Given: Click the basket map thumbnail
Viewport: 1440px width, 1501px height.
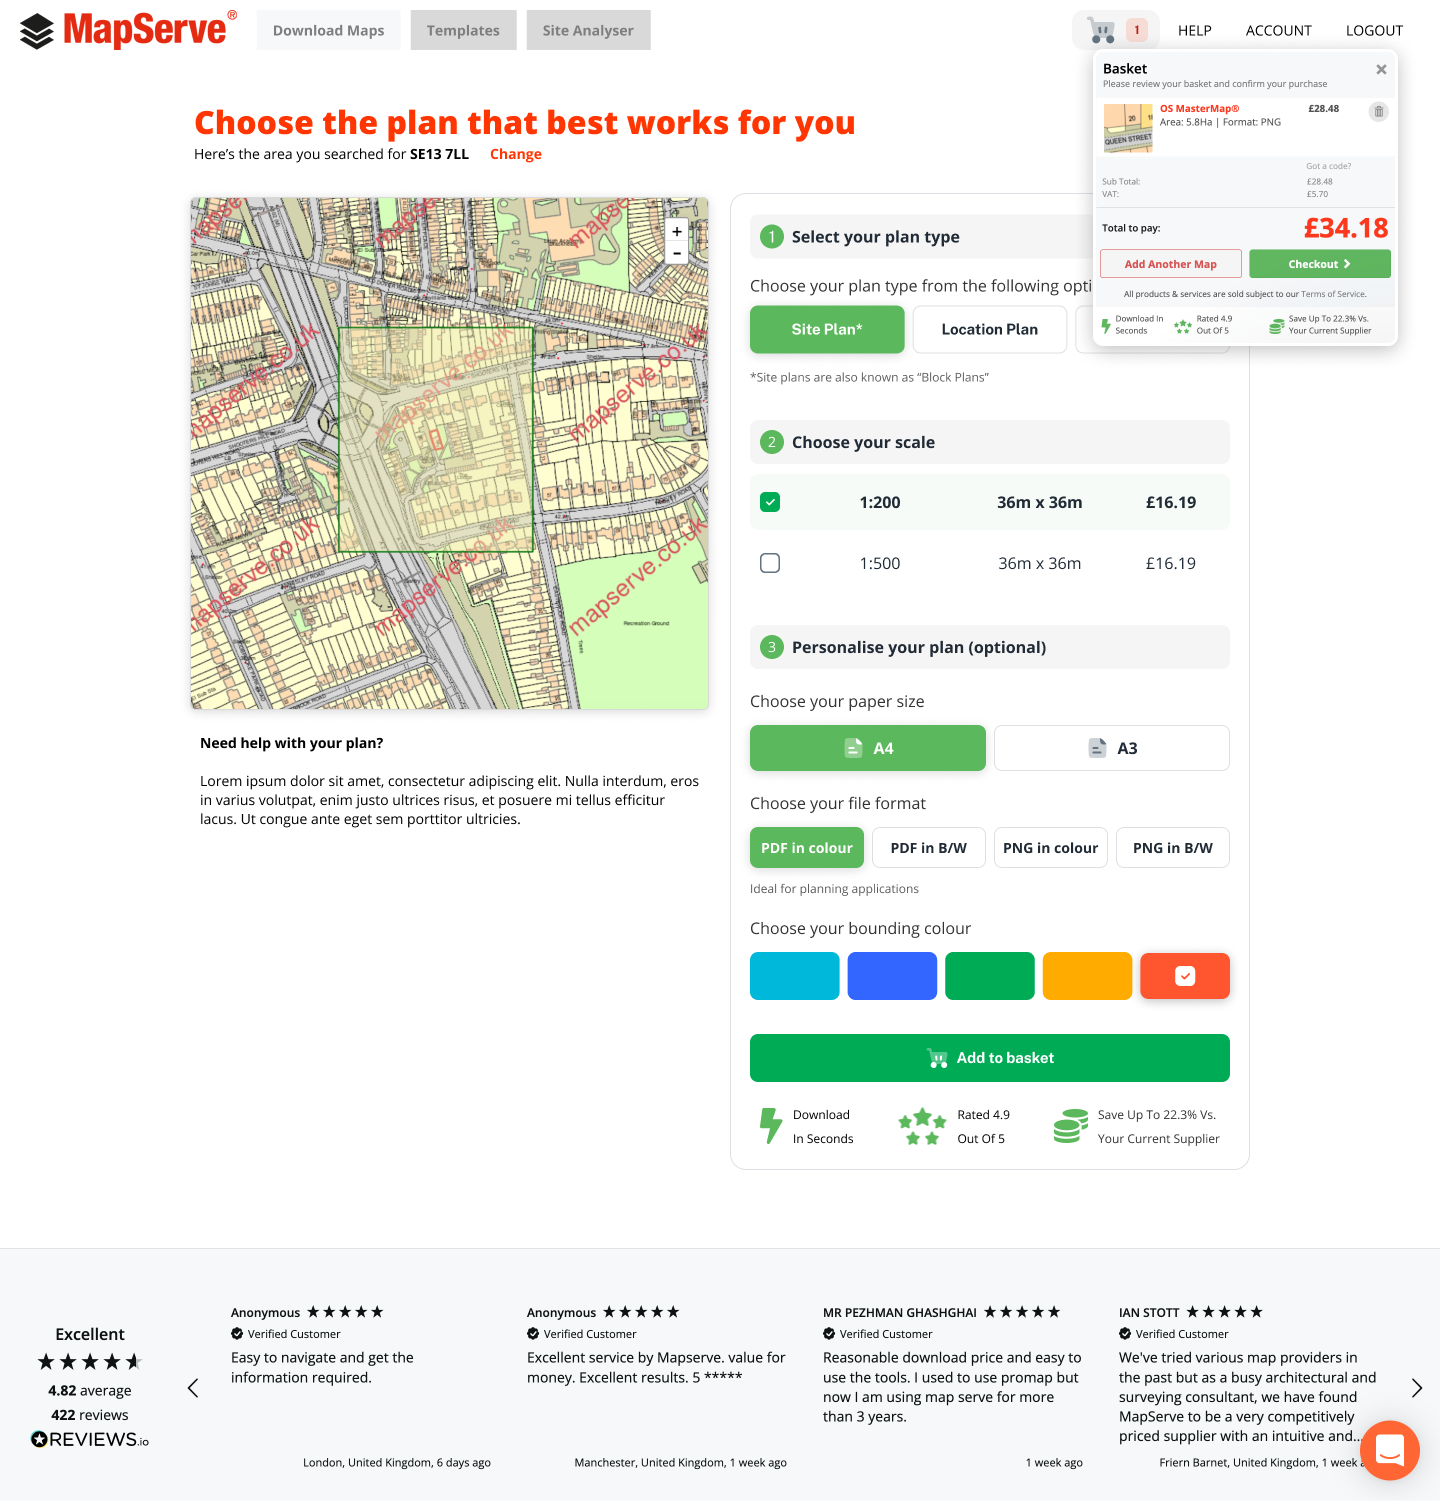Looking at the screenshot, I should [x=1128, y=128].
